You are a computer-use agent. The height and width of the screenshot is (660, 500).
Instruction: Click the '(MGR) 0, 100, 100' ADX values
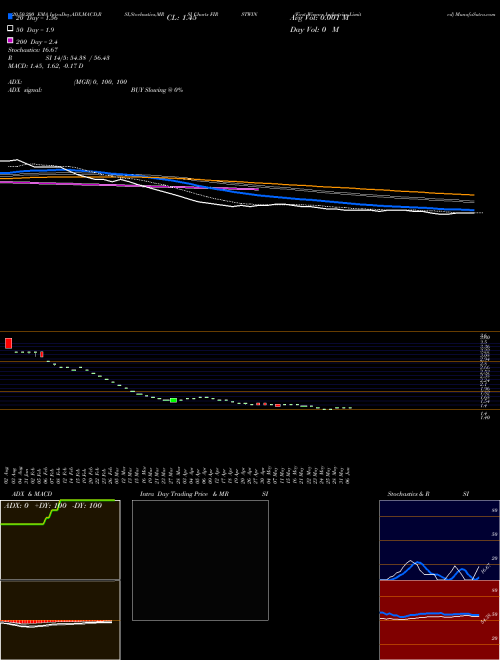(x=100, y=82)
